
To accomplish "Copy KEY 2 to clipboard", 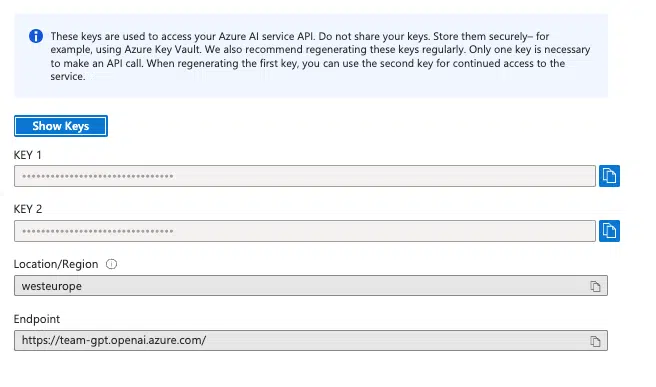I will point(609,231).
